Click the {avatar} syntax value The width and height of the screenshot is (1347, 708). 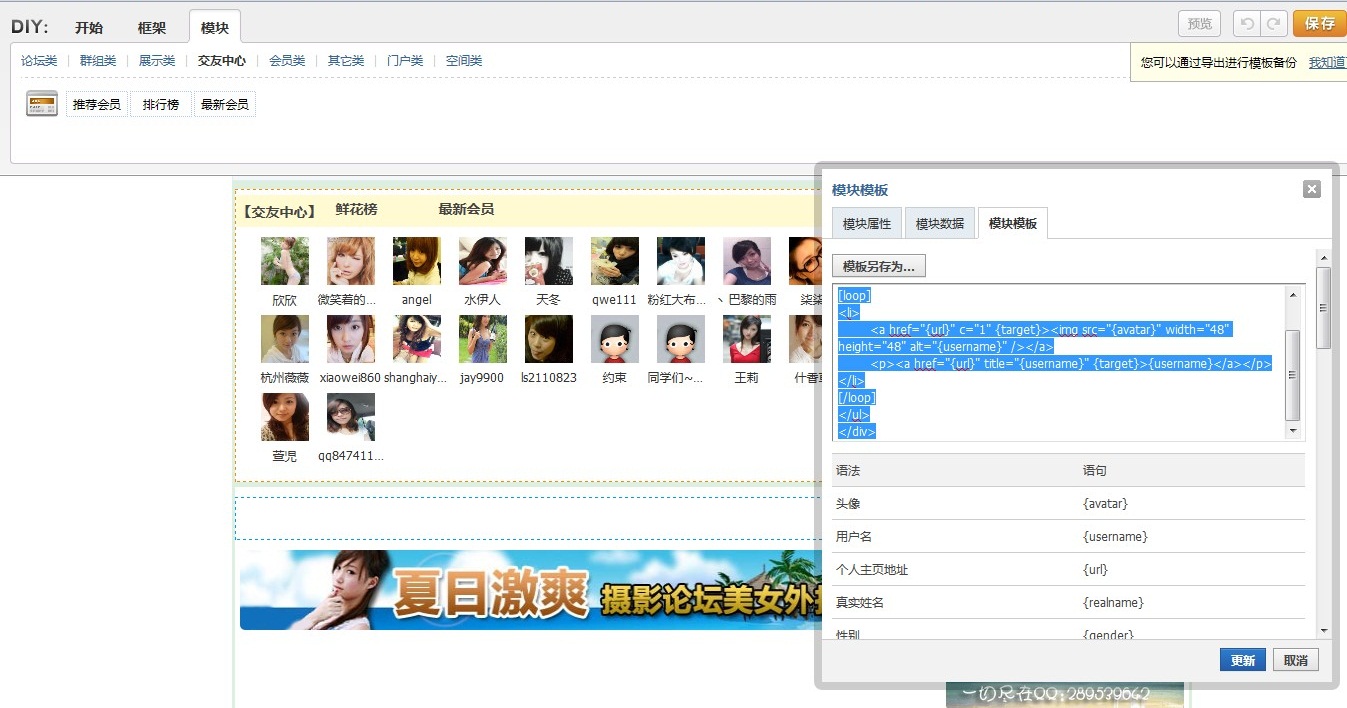(1105, 504)
